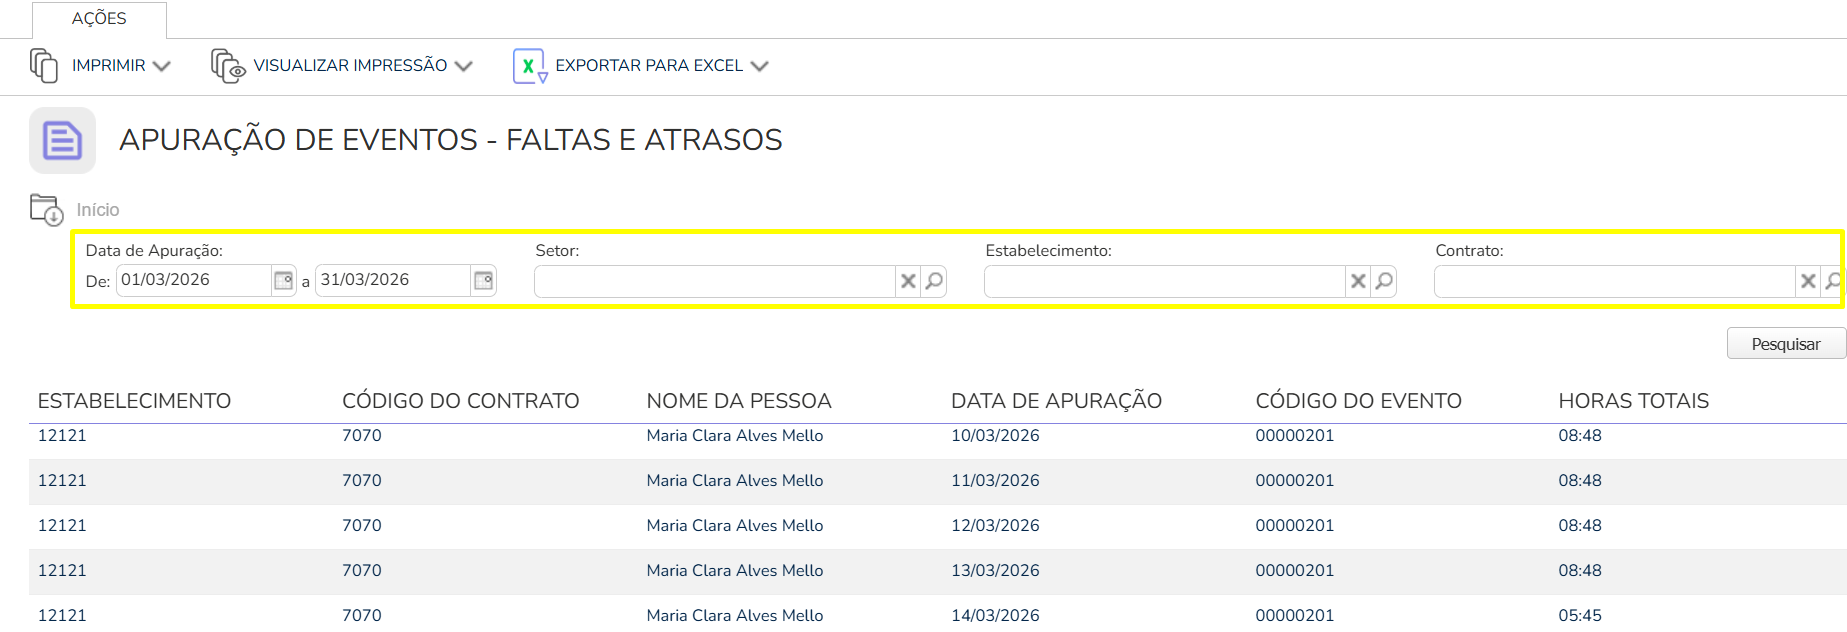Open Estabelecimento lookup search magnifier
The width and height of the screenshot is (1847, 632).
[x=1384, y=282]
